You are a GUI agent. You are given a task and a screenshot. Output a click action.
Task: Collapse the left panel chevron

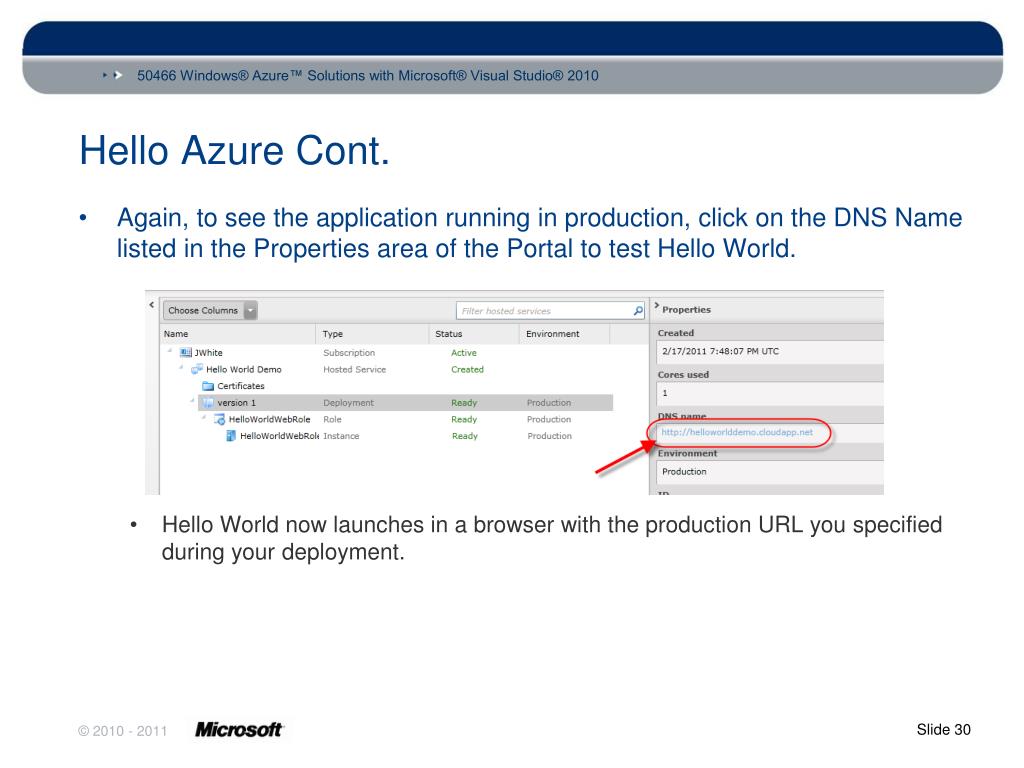pyautogui.click(x=152, y=305)
